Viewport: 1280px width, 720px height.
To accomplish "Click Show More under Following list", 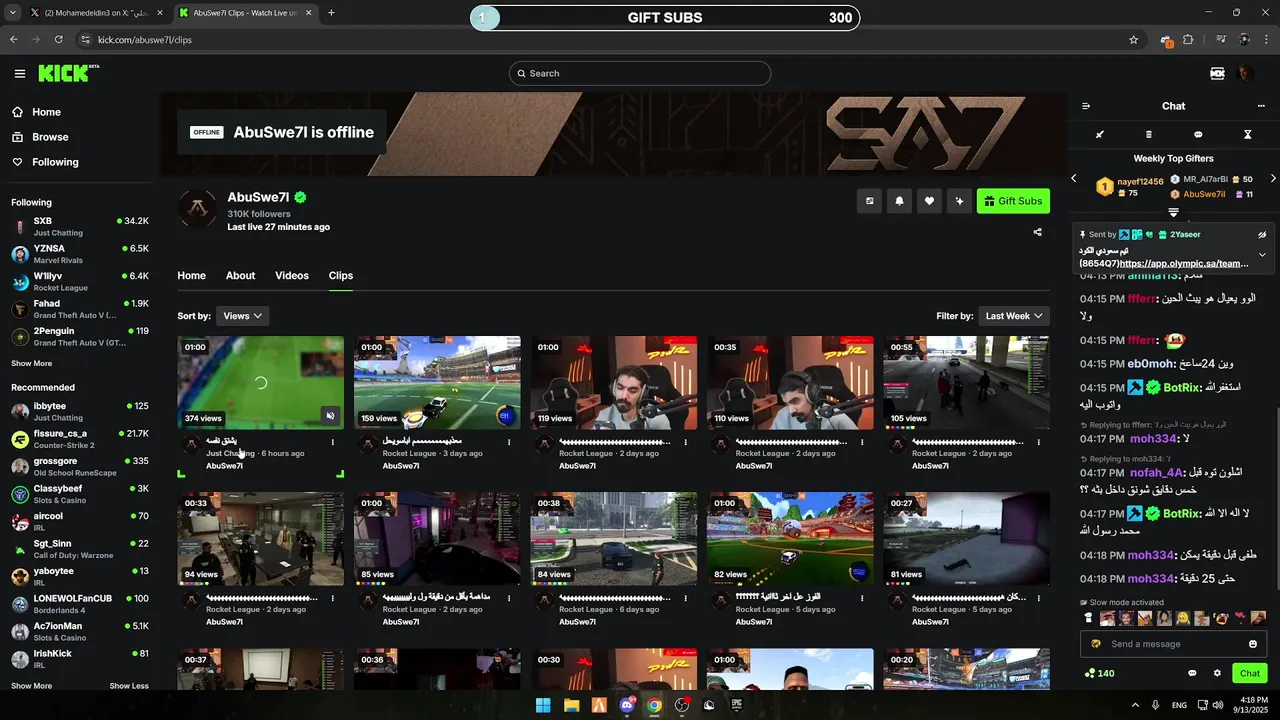I will [31, 363].
